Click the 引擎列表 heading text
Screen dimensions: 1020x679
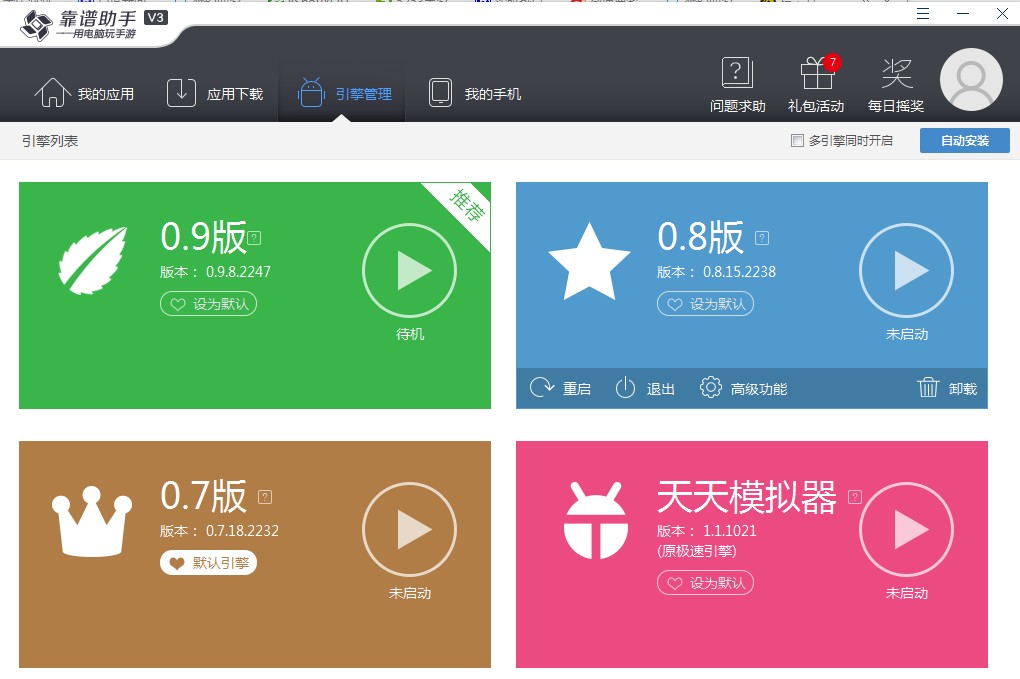pyautogui.click(x=50, y=141)
